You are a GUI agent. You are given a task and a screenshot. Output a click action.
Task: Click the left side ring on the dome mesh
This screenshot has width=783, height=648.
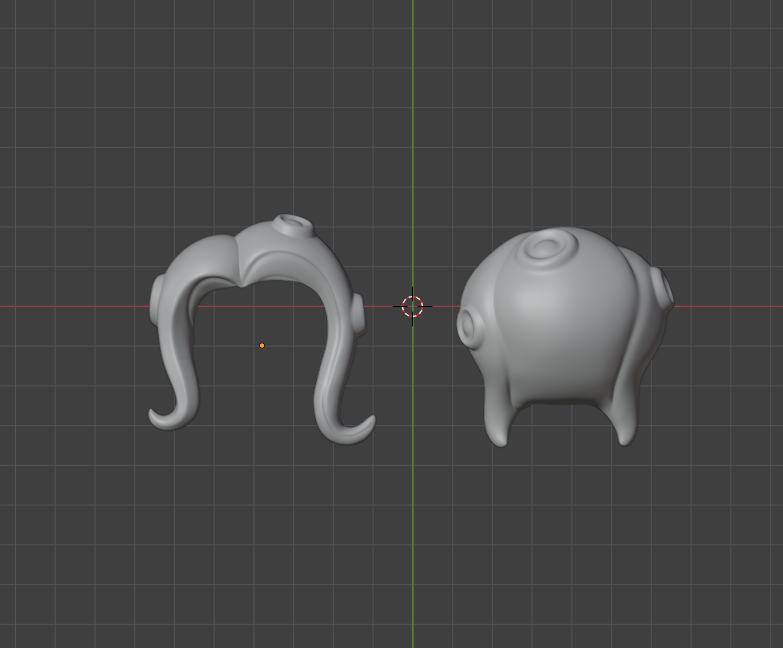point(471,324)
